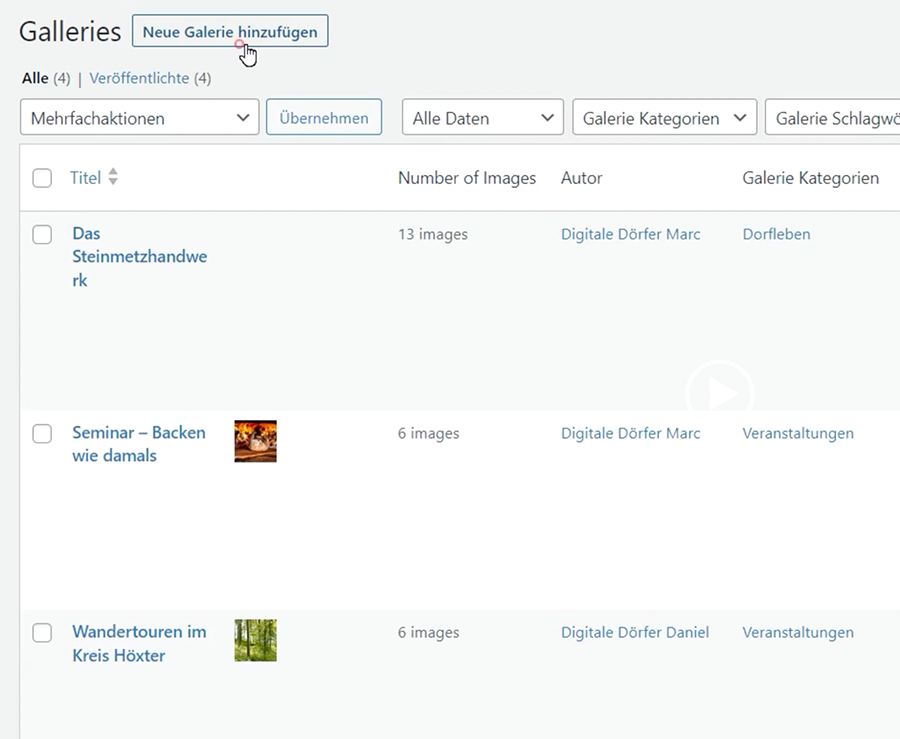900x739 pixels.
Task: Open the Das Steinmetzhandwerk gallery title
Action: 139,257
